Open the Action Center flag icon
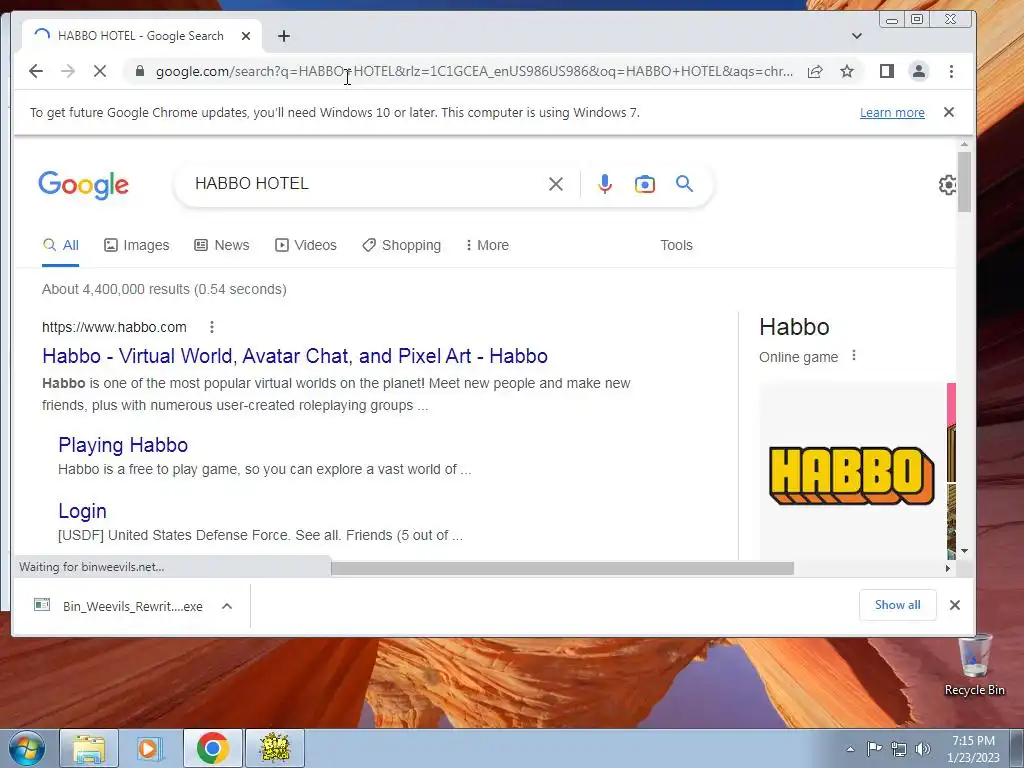Screen dimensions: 1024x768 (x=874, y=748)
